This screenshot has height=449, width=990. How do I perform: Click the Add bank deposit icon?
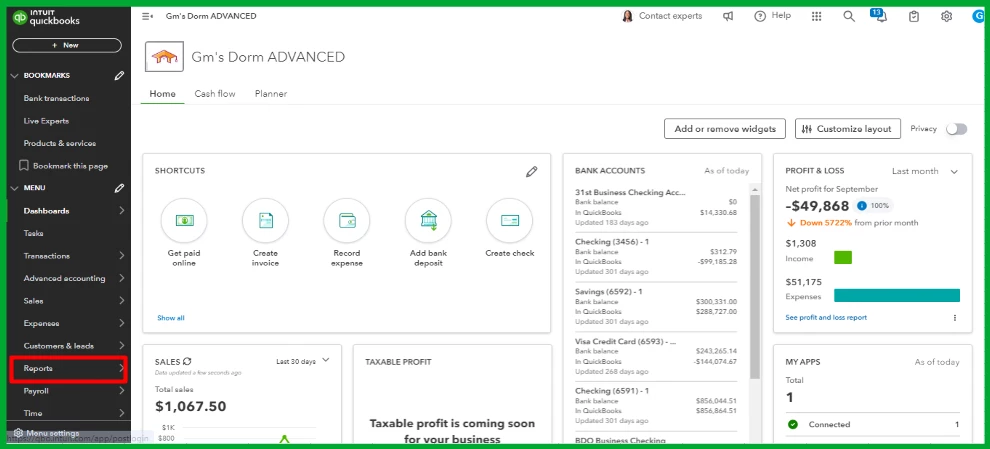tap(428, 221)
